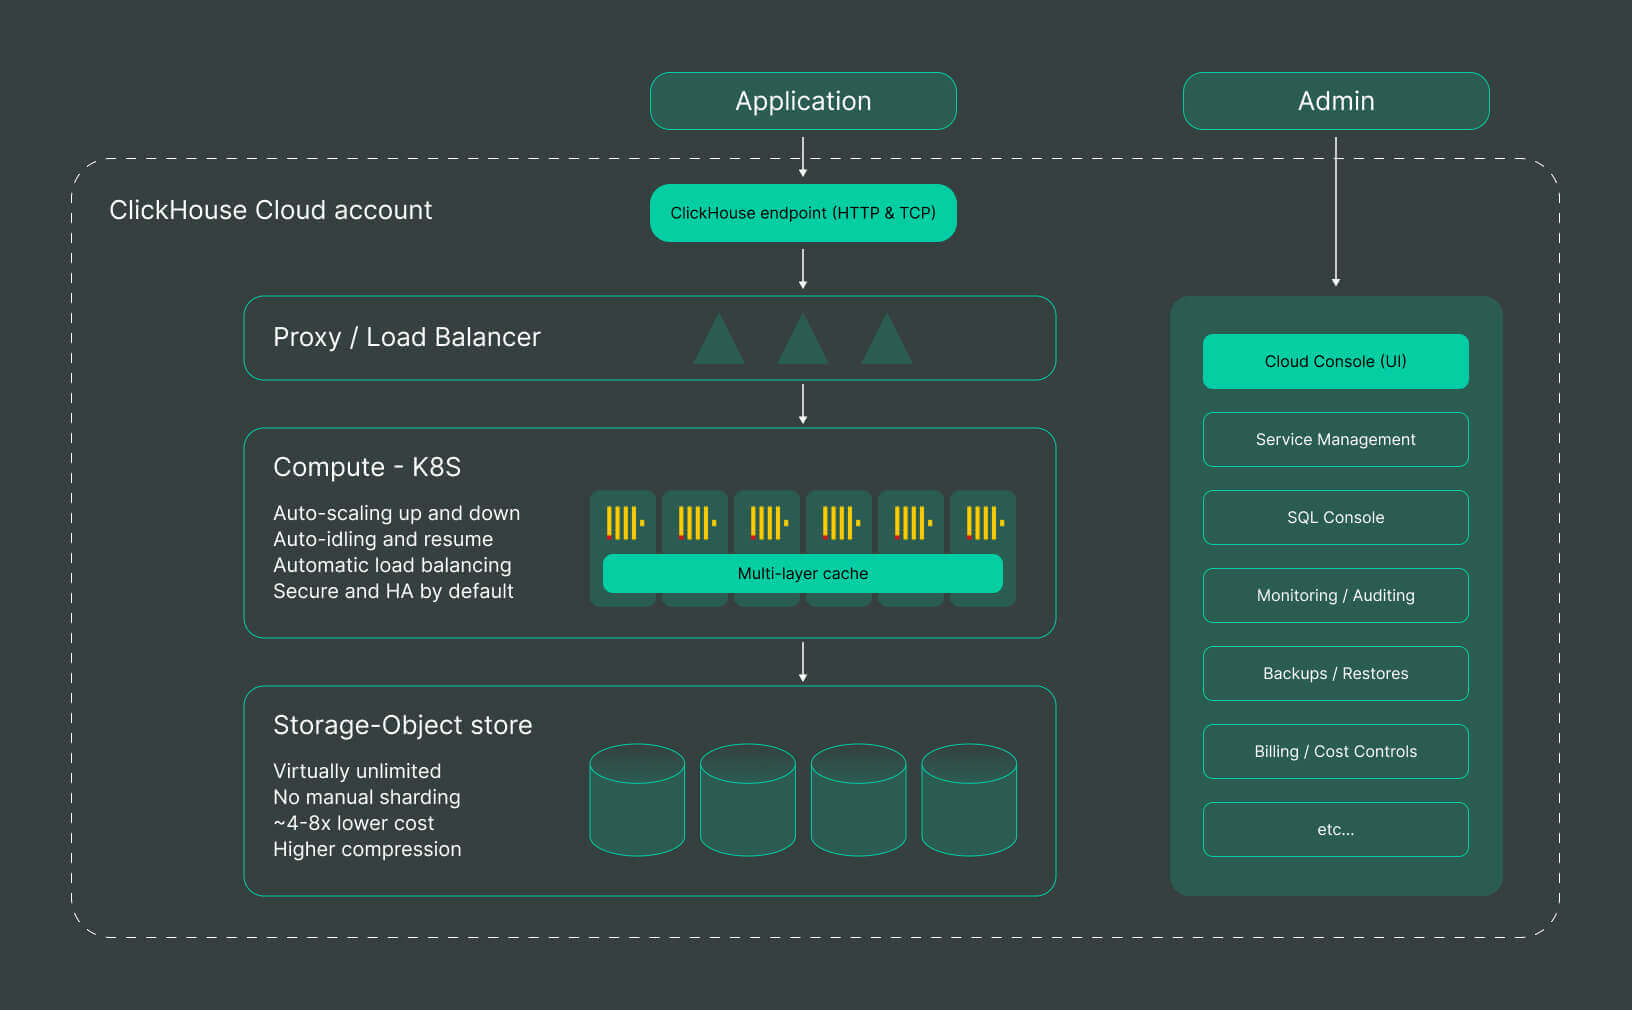1632x1010 pixels.
Task: Click Monitoring / Auditing
Action: point(1335,595)
